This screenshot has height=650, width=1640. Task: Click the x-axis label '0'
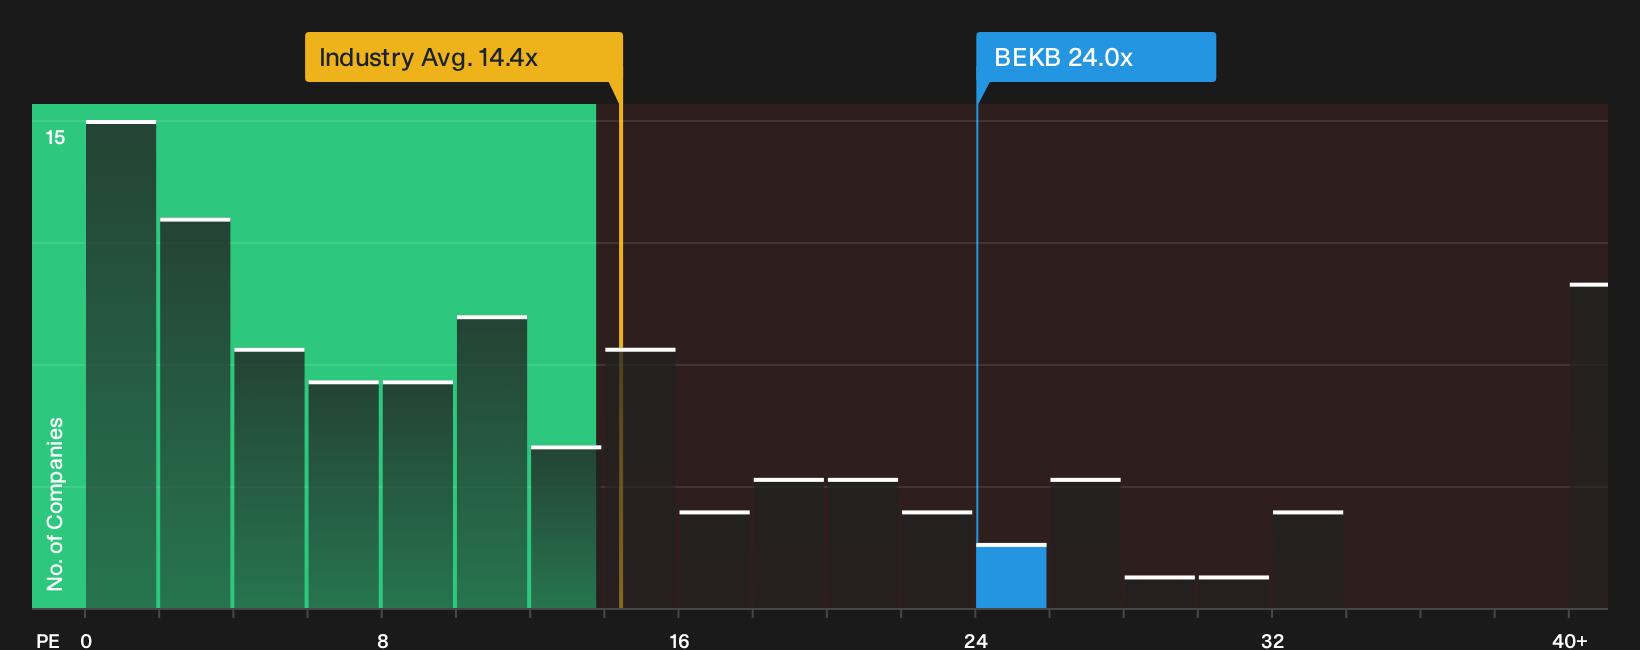click(86, 641)
